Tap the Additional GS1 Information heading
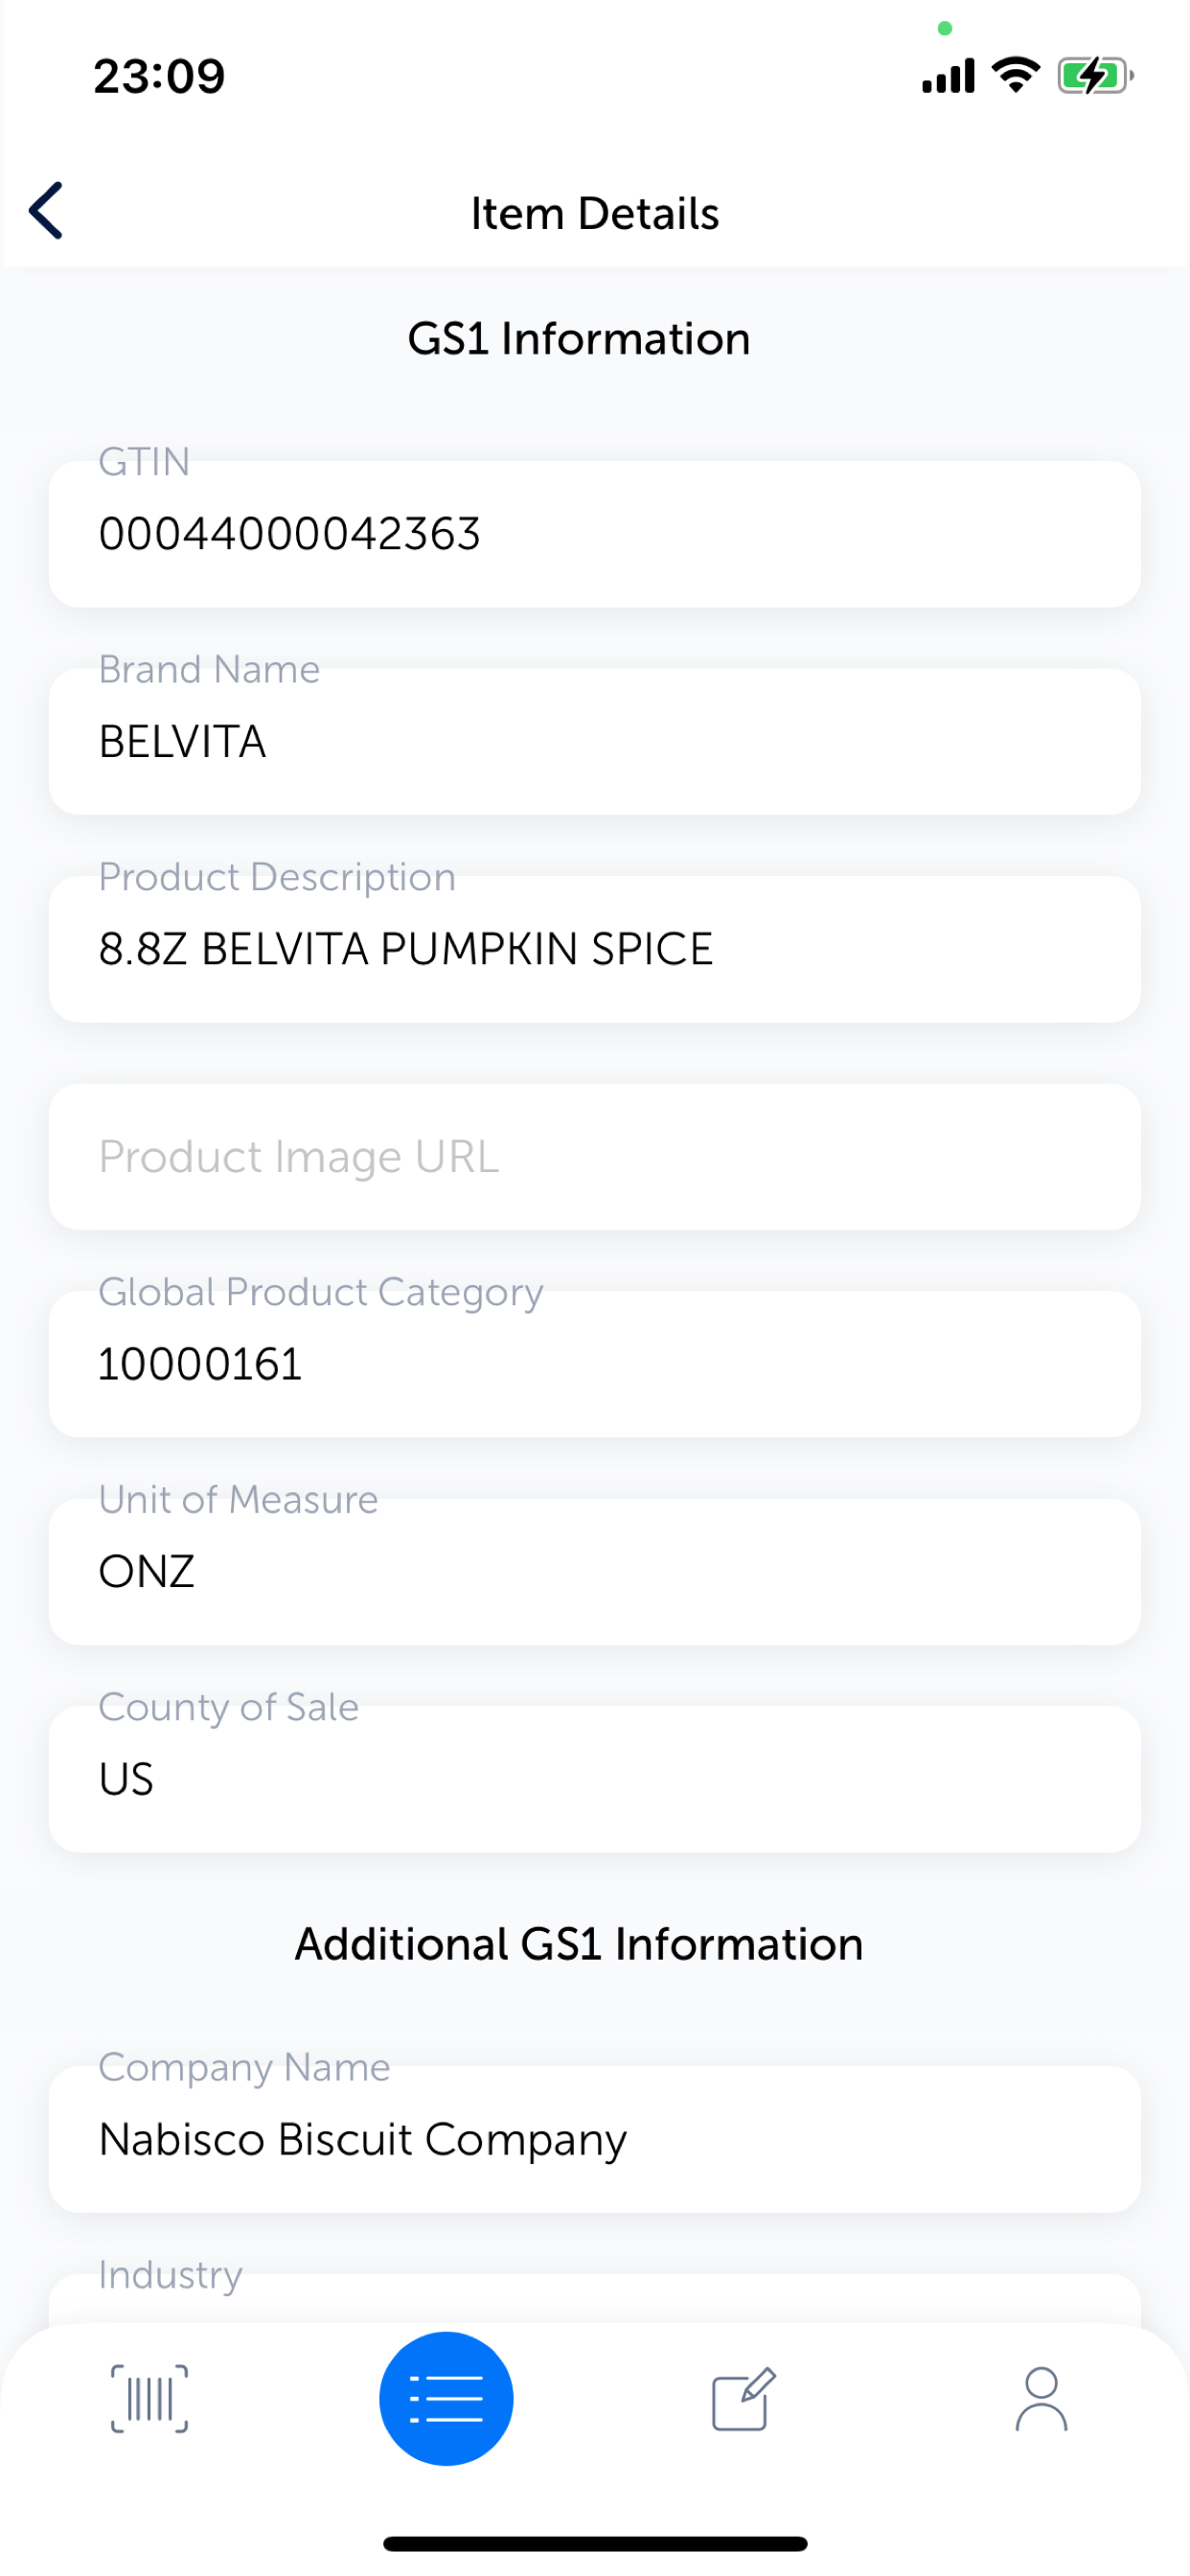The width and height of the screenshot is (1190, 2576). pos(579,1944)
